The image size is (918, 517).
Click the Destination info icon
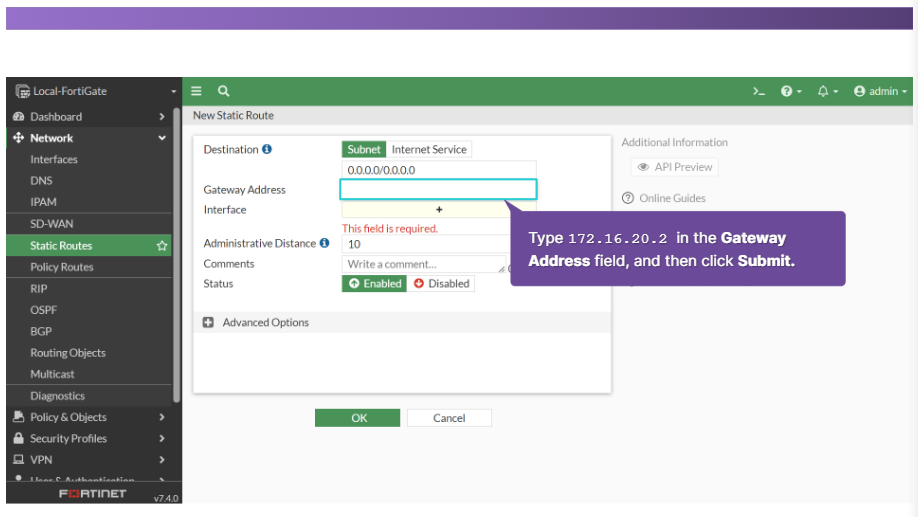coord(267,149)
